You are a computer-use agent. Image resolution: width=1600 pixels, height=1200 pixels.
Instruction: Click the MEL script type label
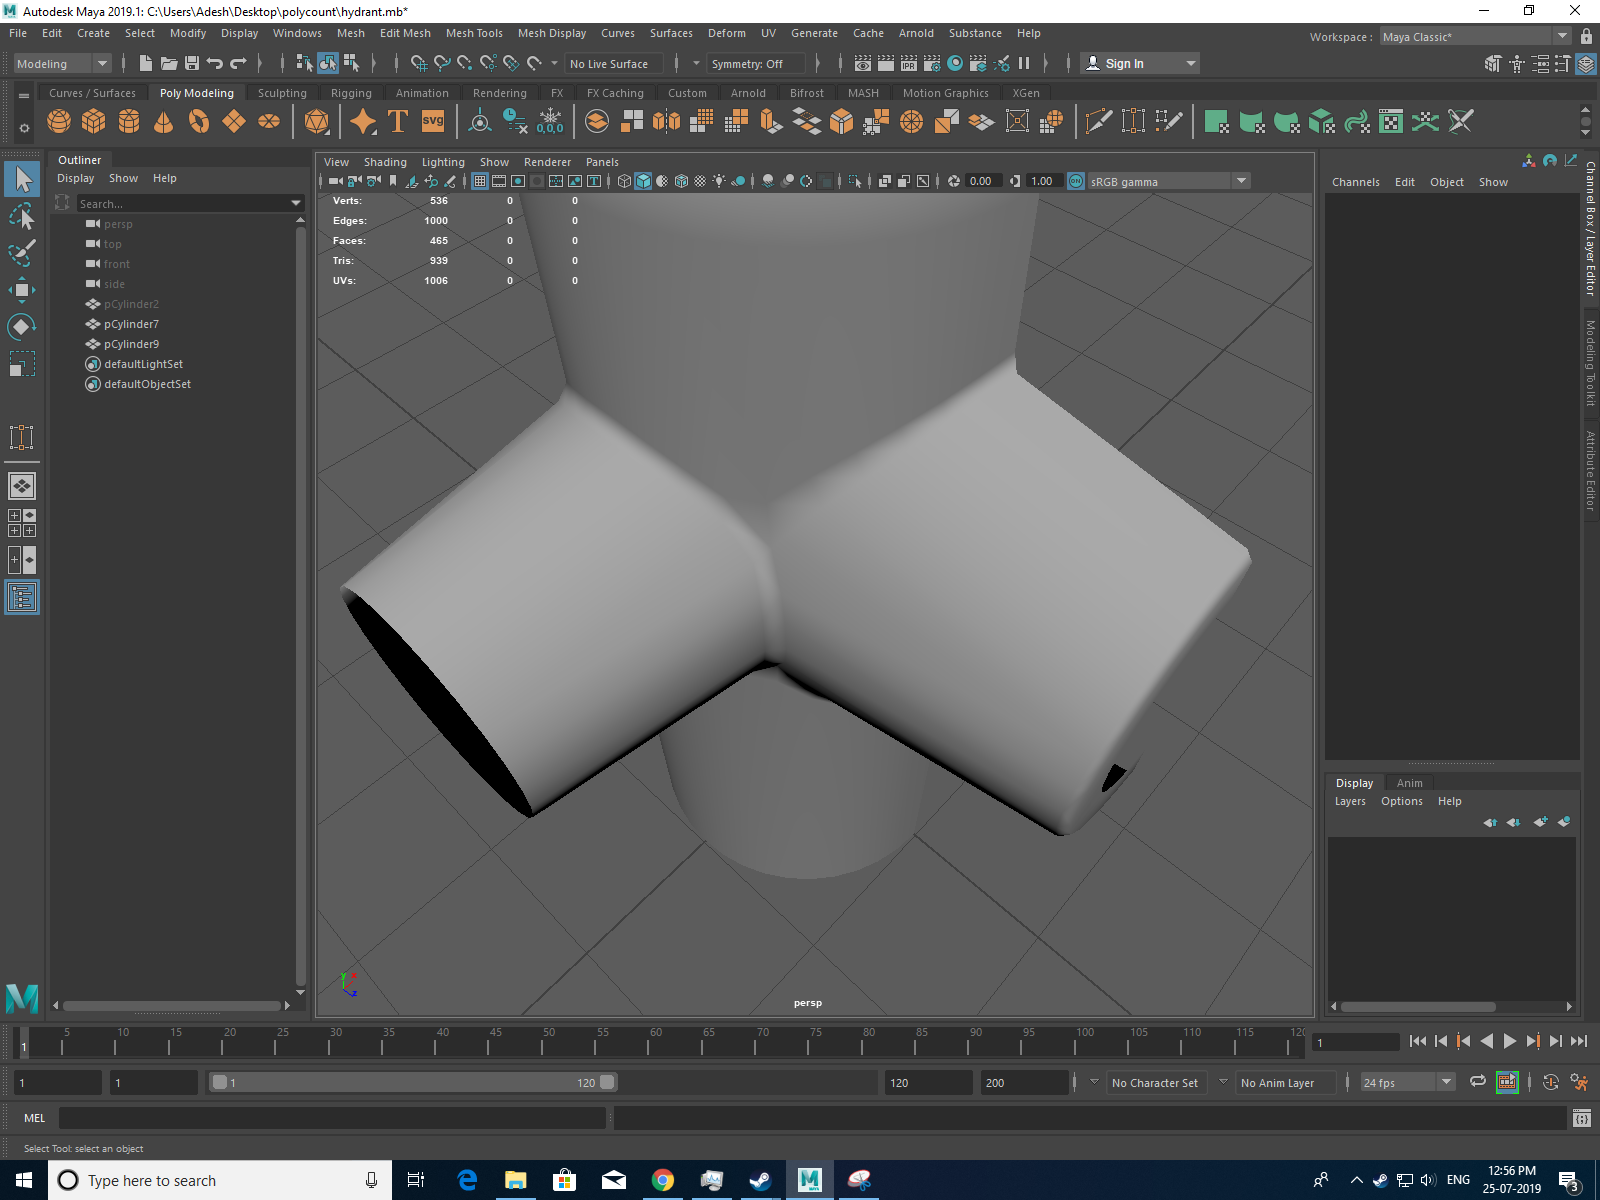click(x=34, y=1118)
